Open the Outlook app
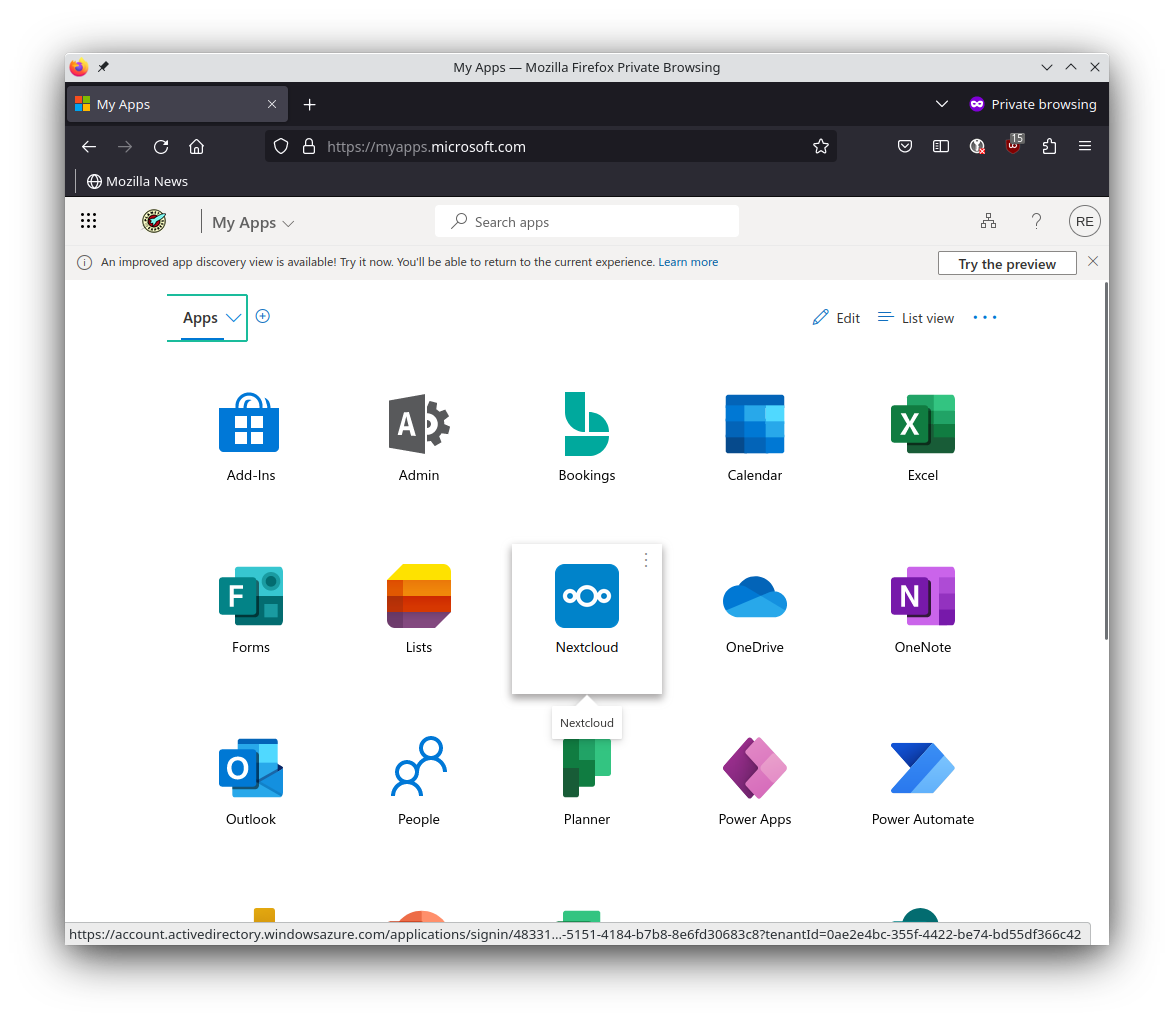This screenshot has width=1174, height=1022. [x=251, y=769]
